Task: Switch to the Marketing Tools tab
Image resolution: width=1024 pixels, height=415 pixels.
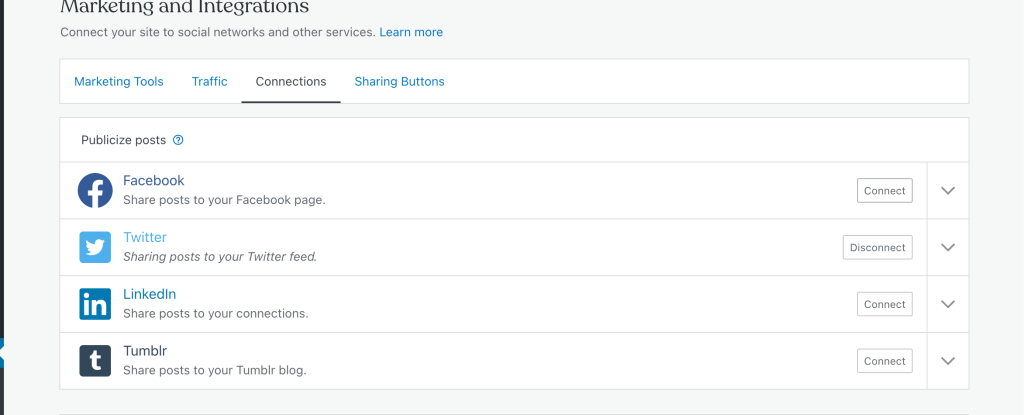Action: (119, 82)
